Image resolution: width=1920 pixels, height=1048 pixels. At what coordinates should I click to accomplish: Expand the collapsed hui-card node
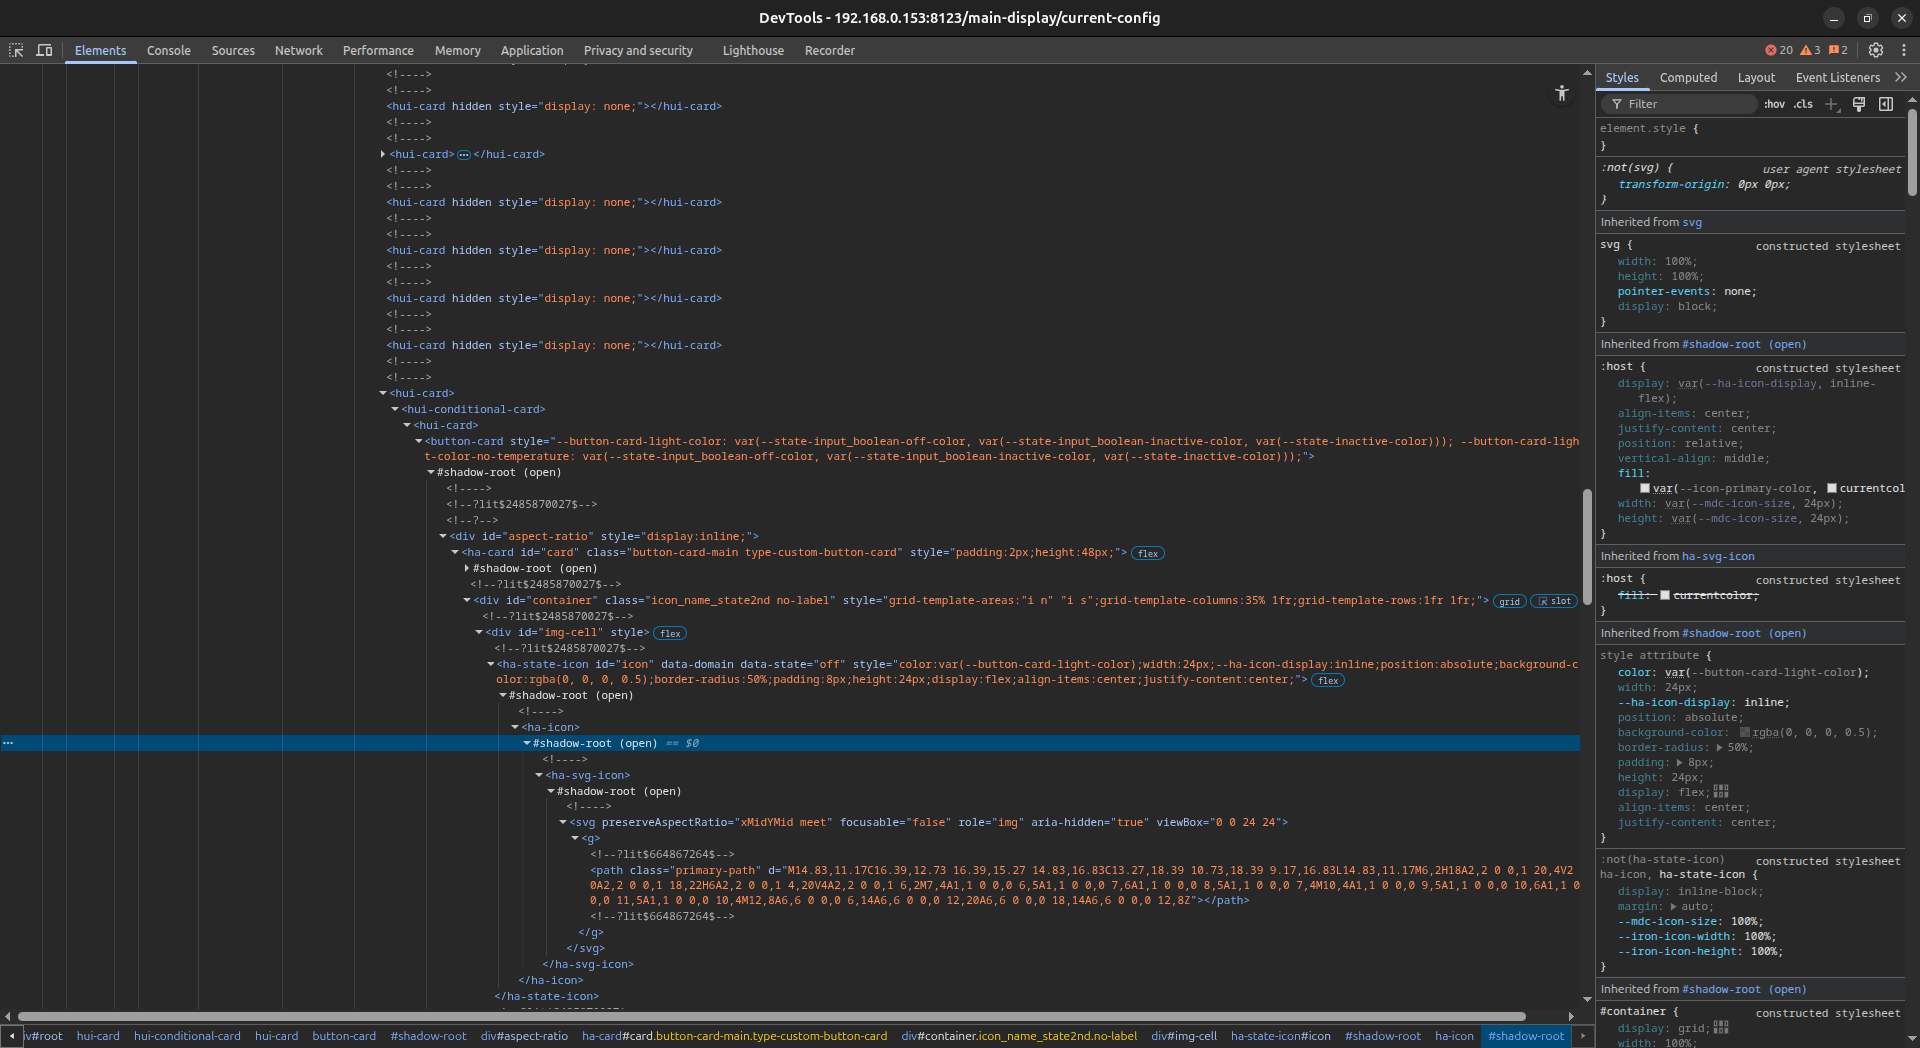pyautogui.click(x=383, y=154)
